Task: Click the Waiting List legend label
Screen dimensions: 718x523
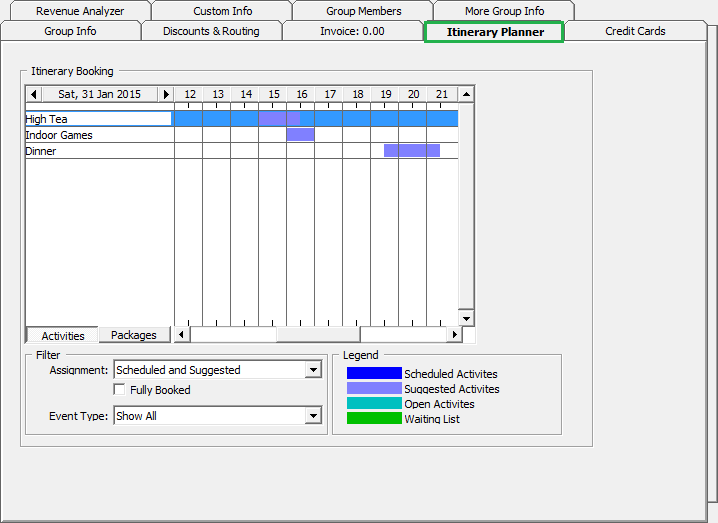Action: point(432,419)
